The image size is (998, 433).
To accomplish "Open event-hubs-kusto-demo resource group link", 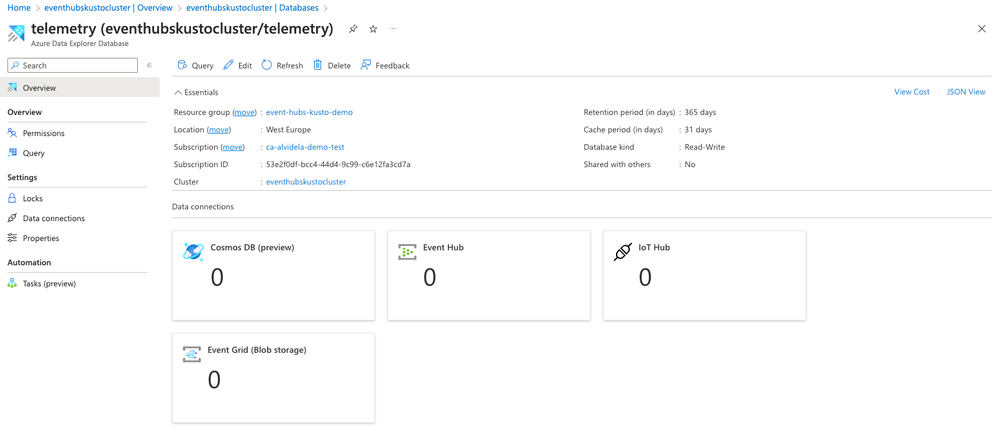I will pos(309,112).
